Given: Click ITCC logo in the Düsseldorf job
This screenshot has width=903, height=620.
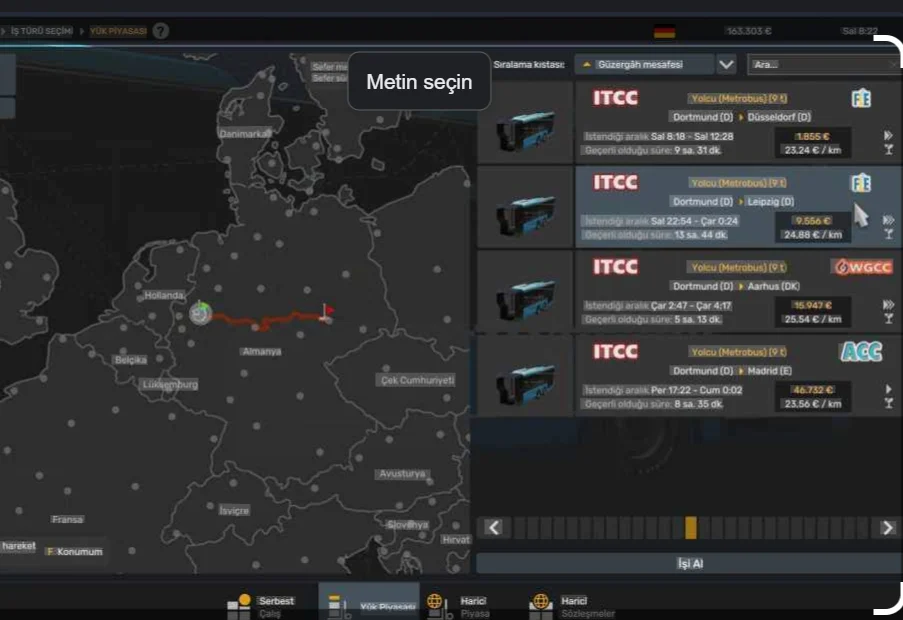Looking at the screenshot, I should click(616, 98).
